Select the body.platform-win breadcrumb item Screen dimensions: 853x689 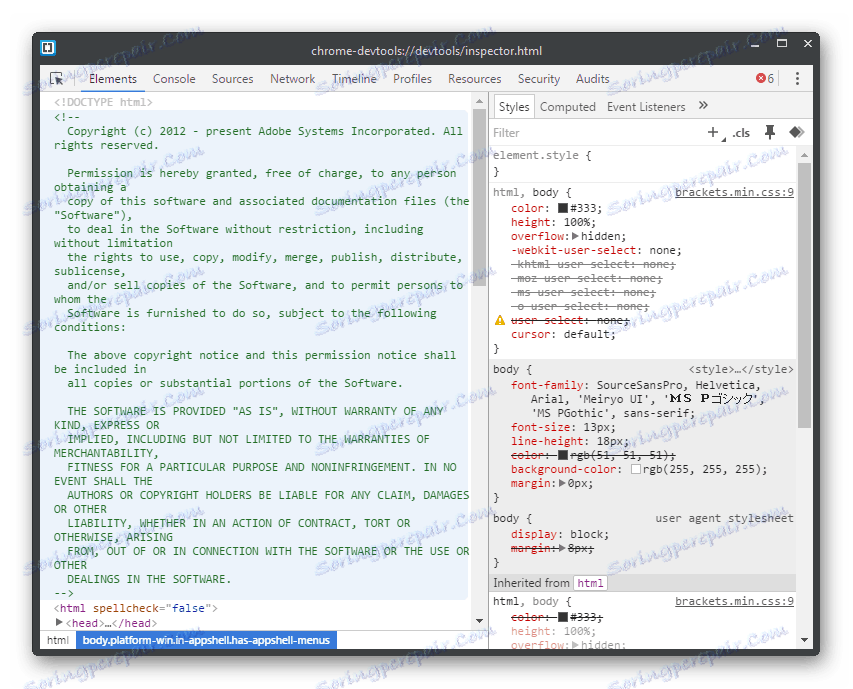coord(206,640)
